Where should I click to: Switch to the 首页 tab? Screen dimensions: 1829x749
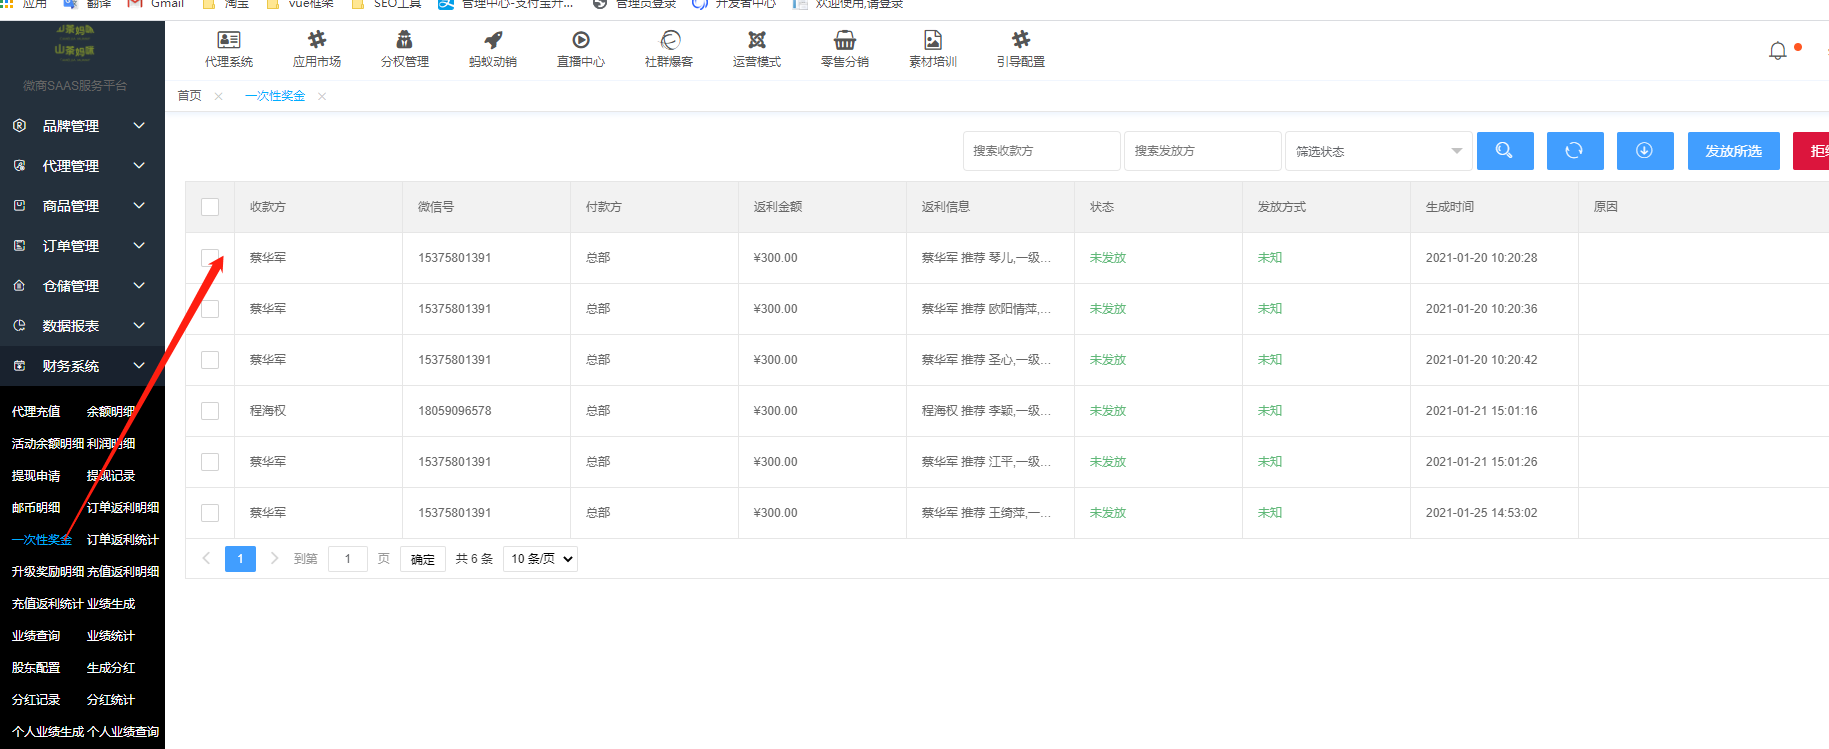coord(189,96)
